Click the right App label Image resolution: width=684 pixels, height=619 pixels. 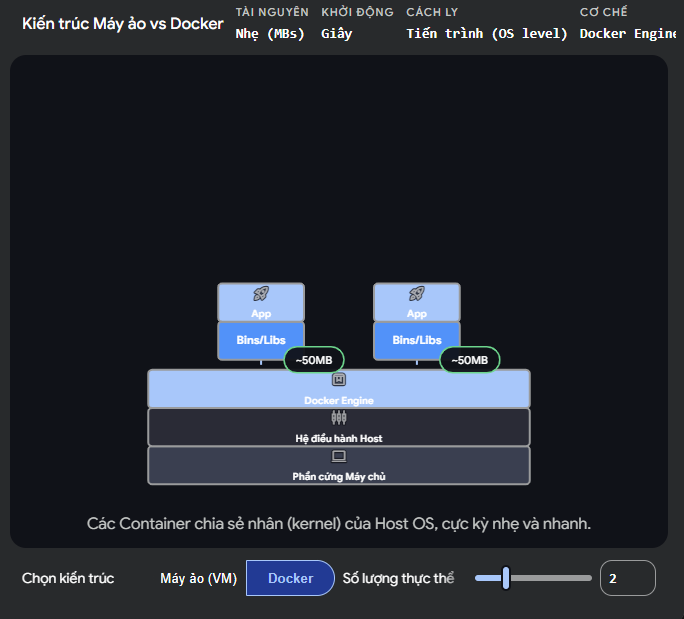pos(417,314)
